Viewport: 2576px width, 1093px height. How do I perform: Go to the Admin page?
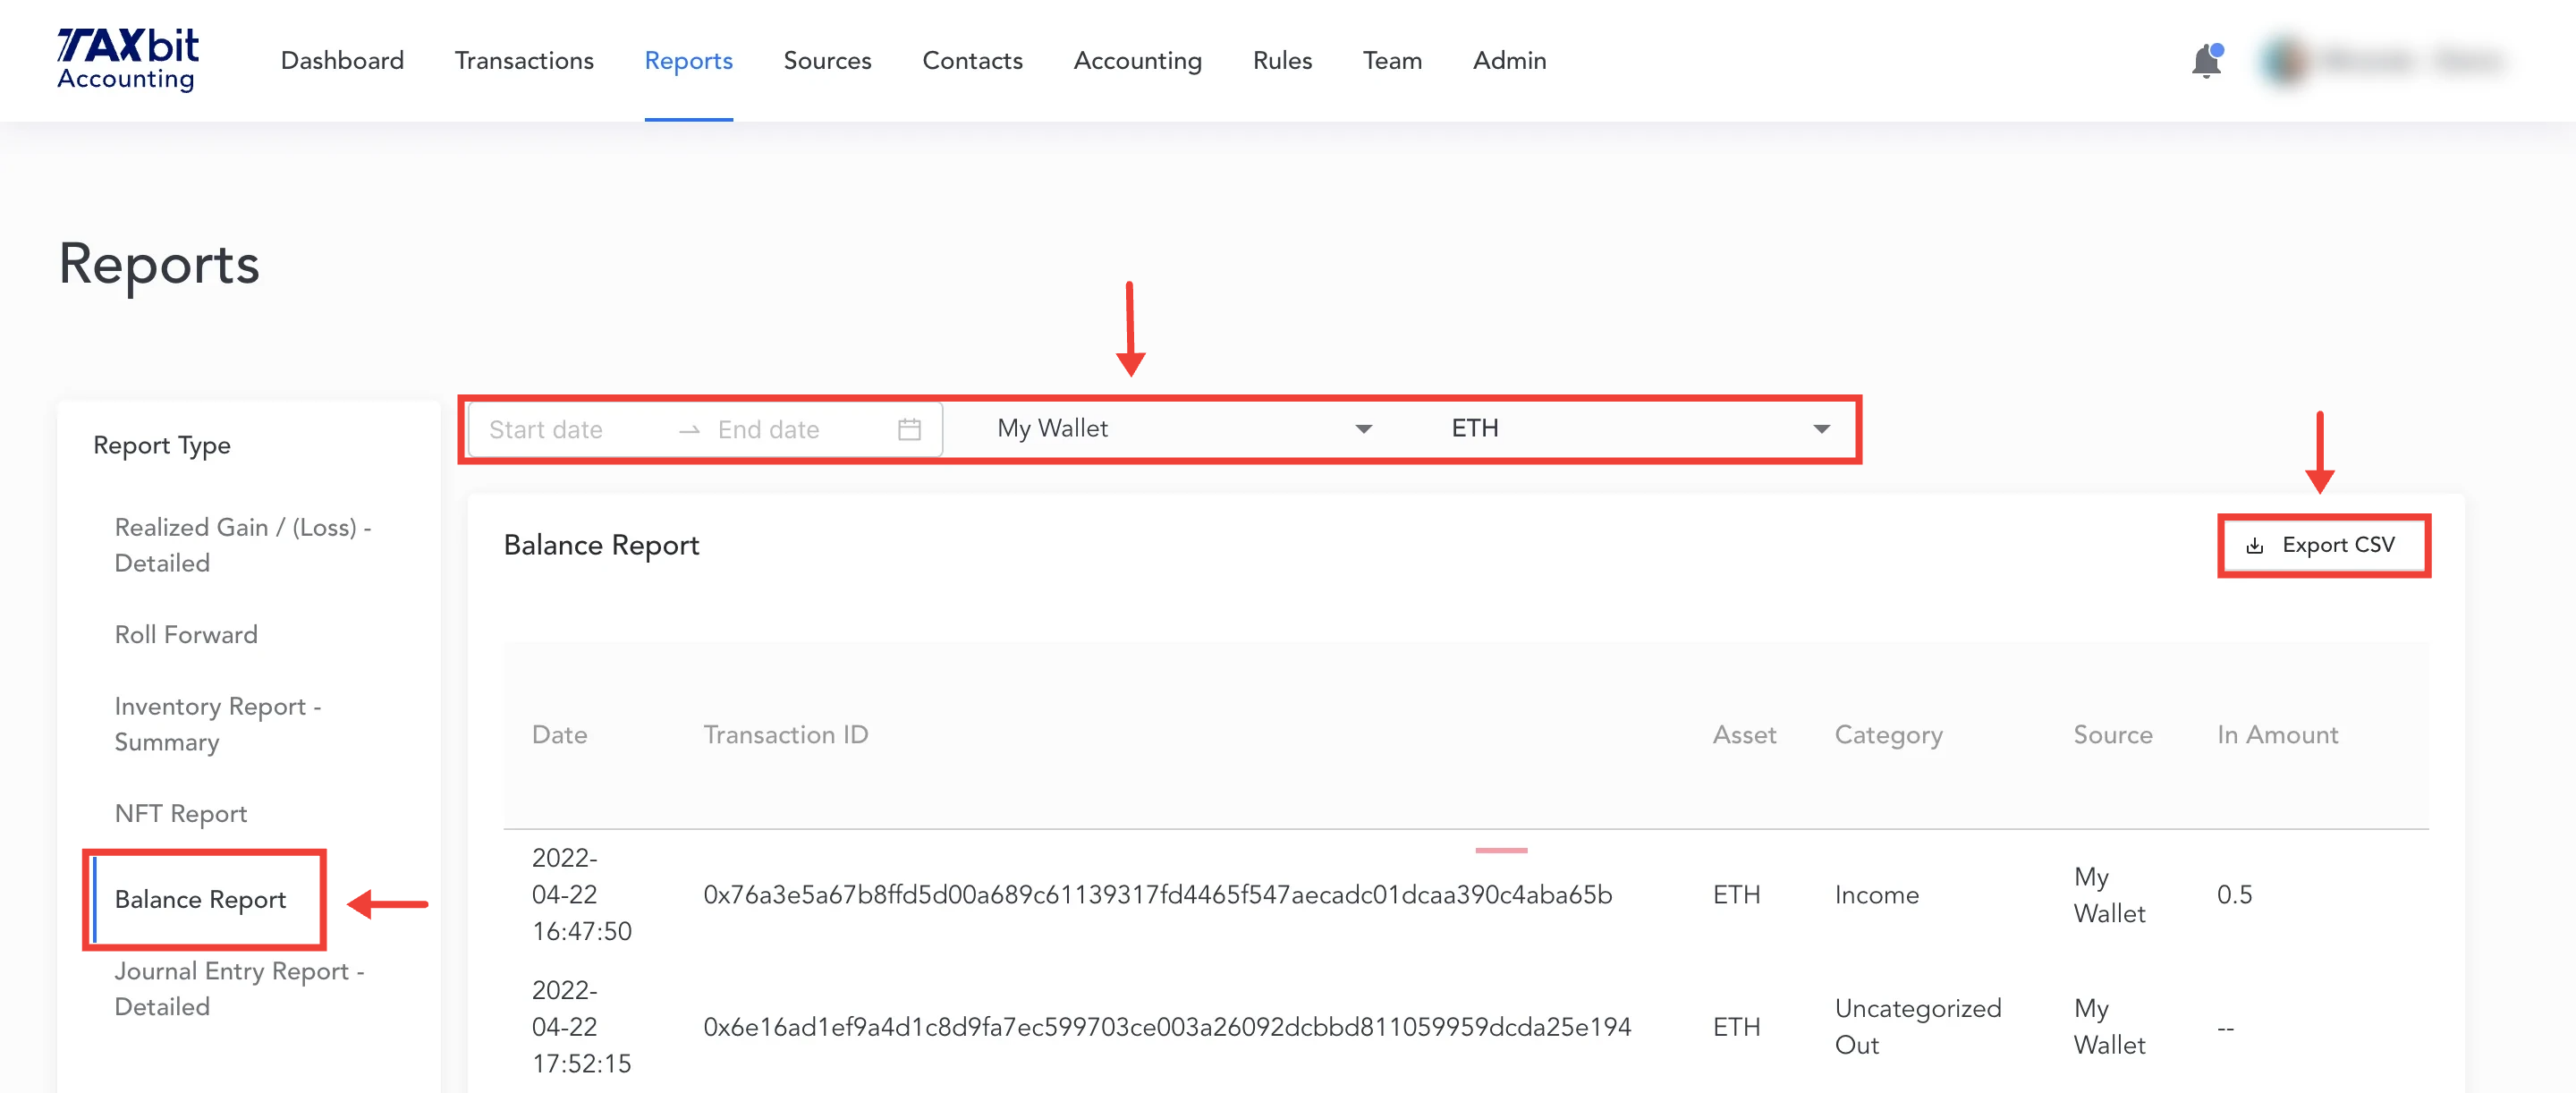1508,60
